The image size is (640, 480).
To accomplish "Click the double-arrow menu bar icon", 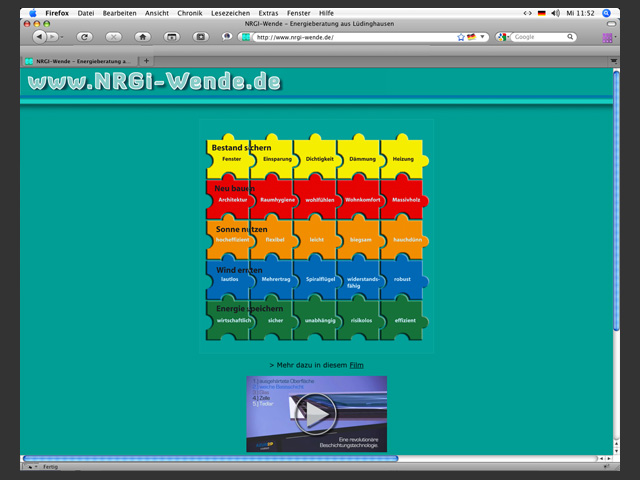I will tap(527, 13).
